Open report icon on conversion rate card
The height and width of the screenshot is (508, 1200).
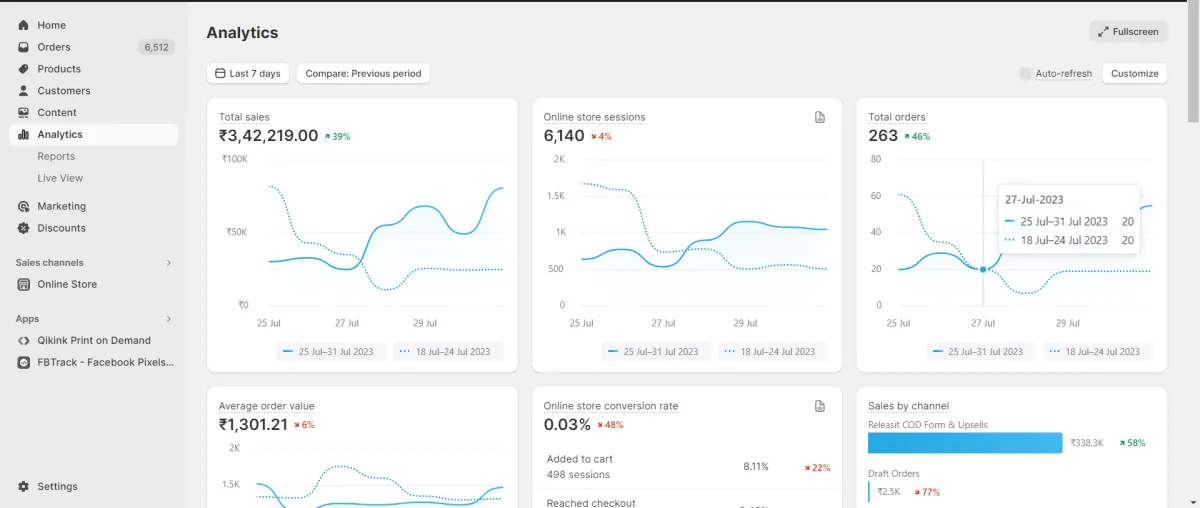click(820, 406)
